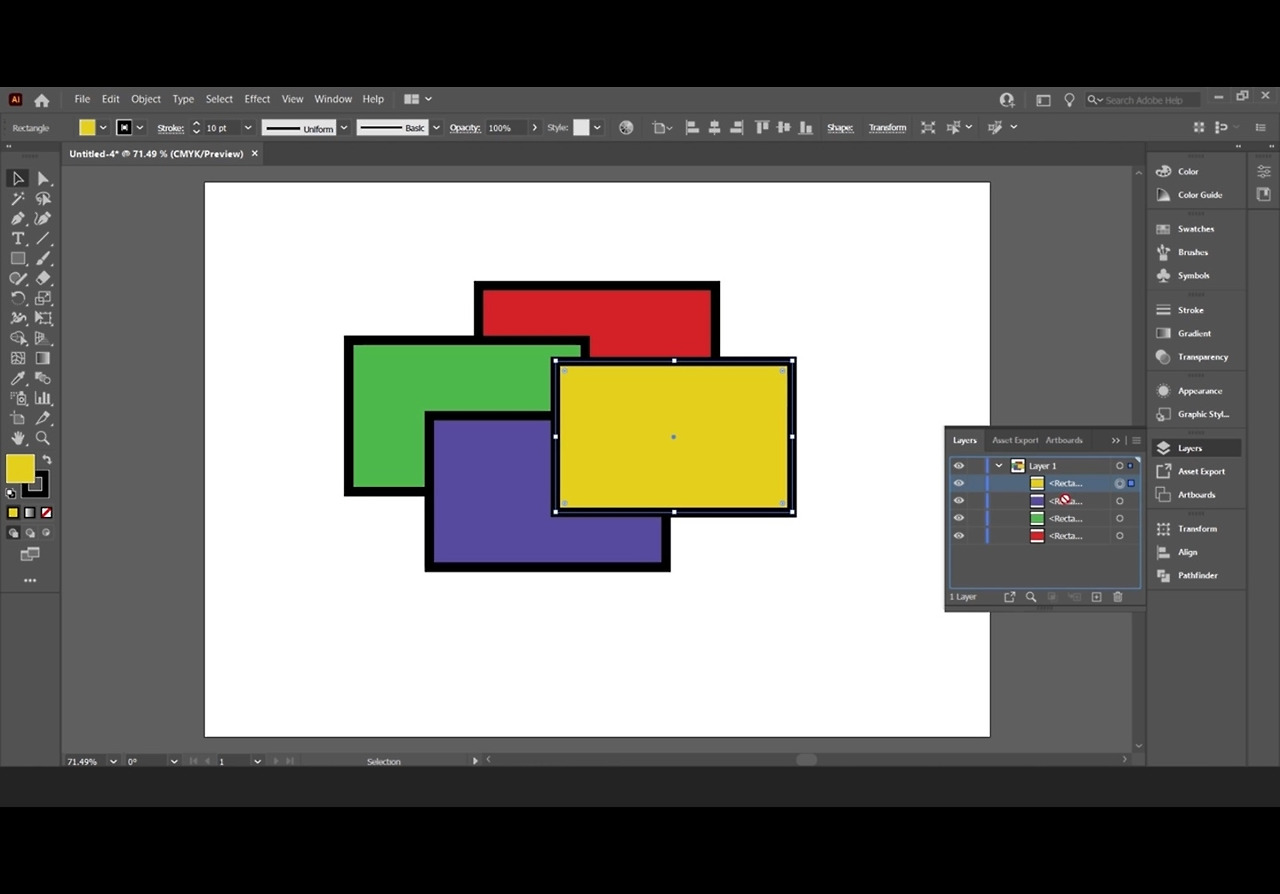Screen dimensions: 1280x894
Task: Open the Pathfinder panel
Action: point(1198,576)
